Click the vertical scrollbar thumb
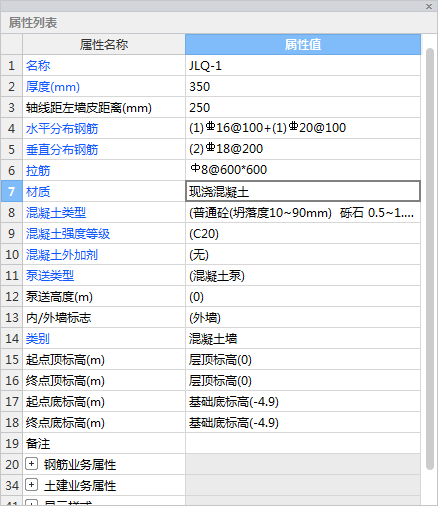The height and width of the screenshot is (506, 438). (x=430, y=259)
